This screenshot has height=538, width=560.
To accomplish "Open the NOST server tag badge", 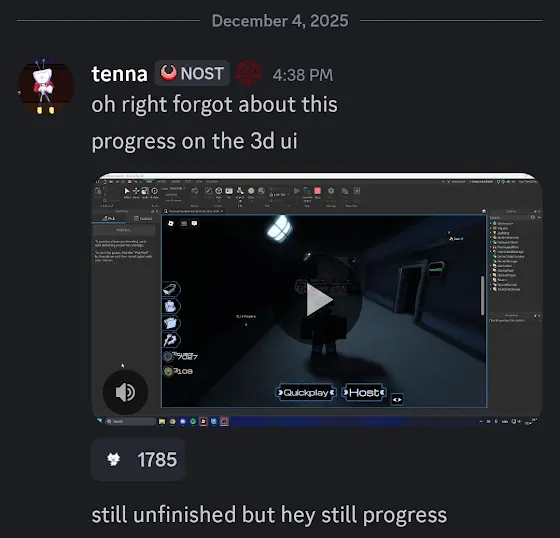I will click(x=192, y=73).
